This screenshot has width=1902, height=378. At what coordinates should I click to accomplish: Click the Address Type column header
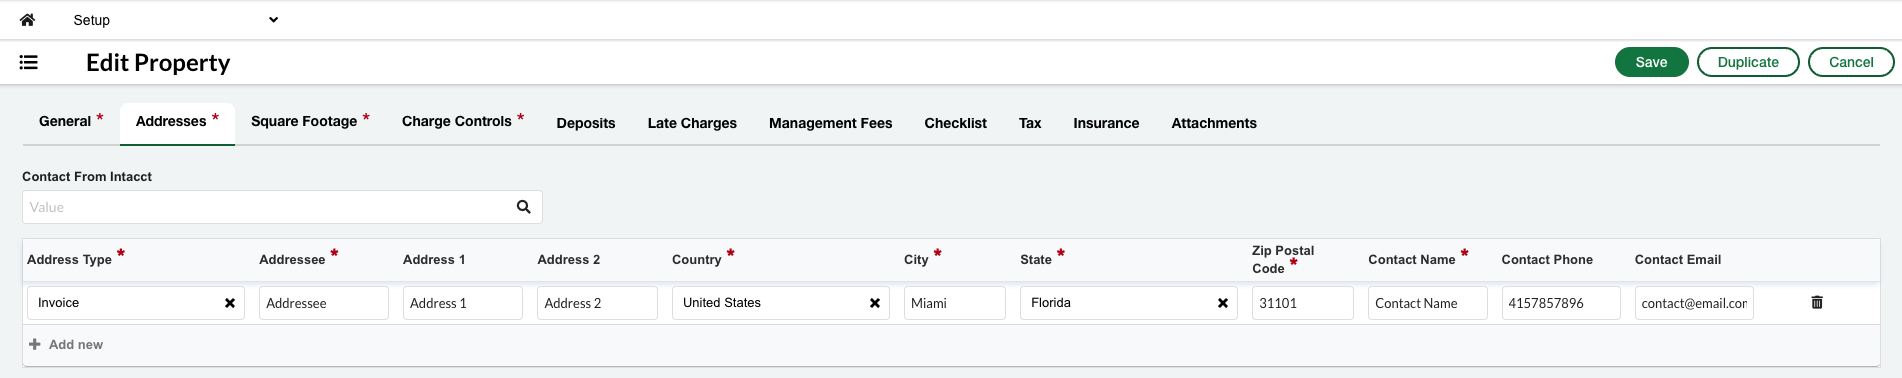point(70,259)
